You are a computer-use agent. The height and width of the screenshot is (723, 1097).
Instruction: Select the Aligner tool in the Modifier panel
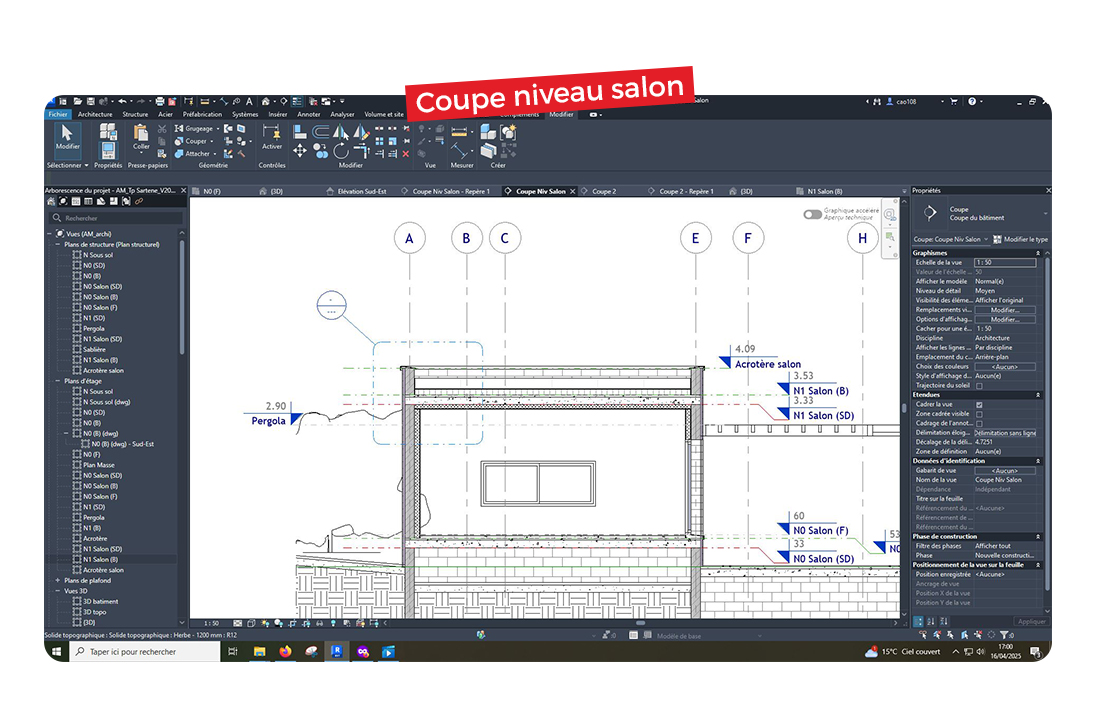(299, 132)
